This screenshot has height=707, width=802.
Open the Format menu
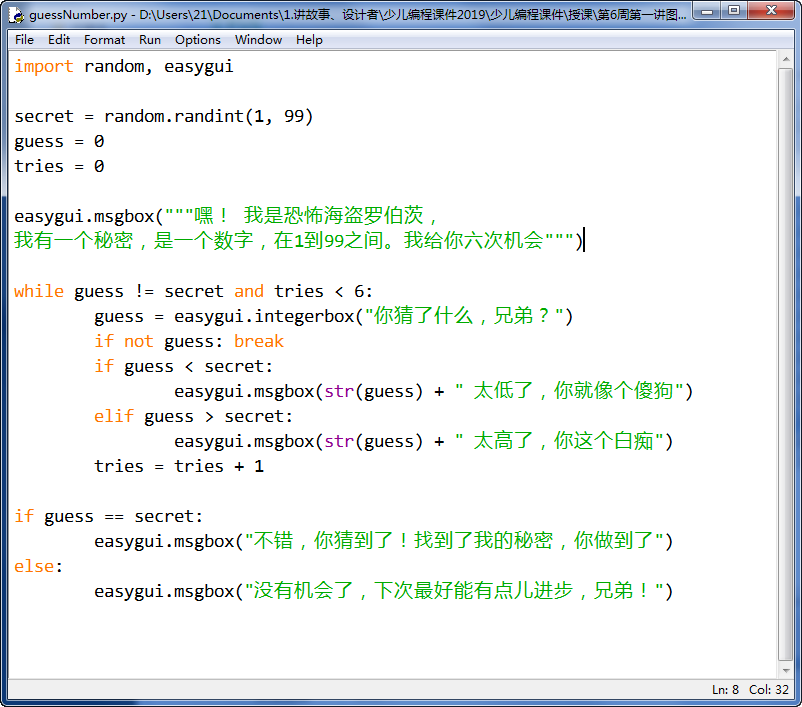pyautogui.click(x=104, y=40)
